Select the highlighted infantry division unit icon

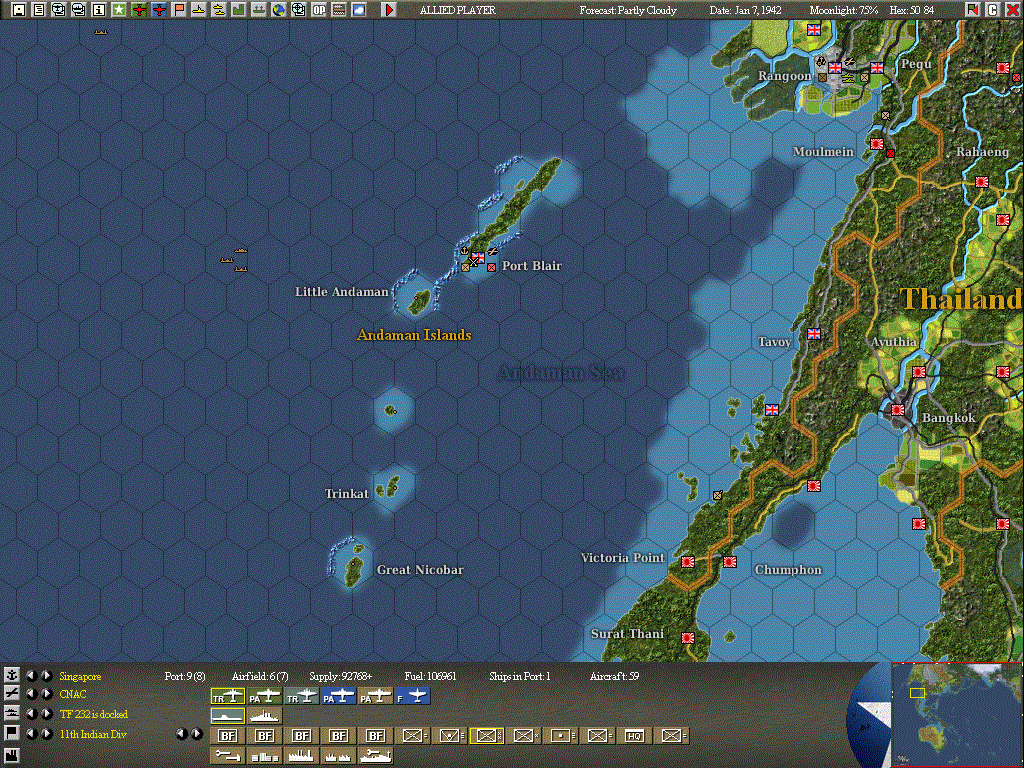(487, 736)
